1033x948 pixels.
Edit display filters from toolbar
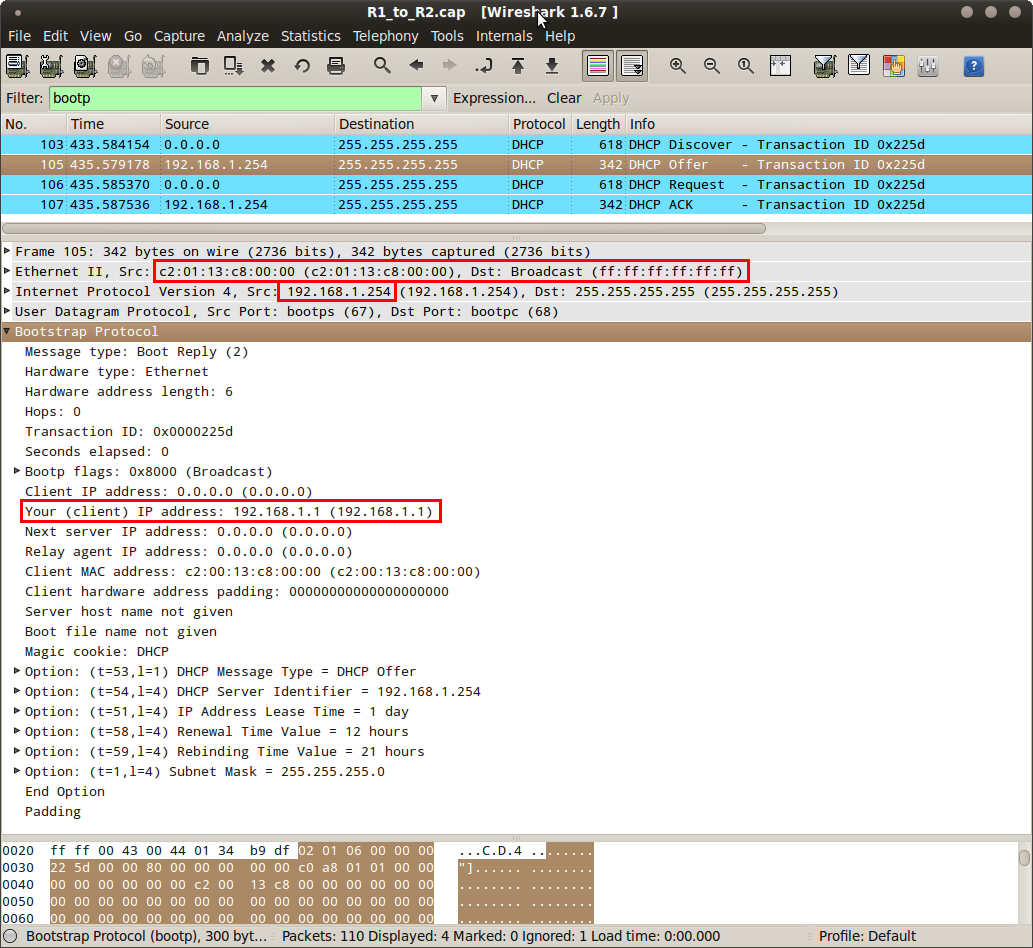859,66
